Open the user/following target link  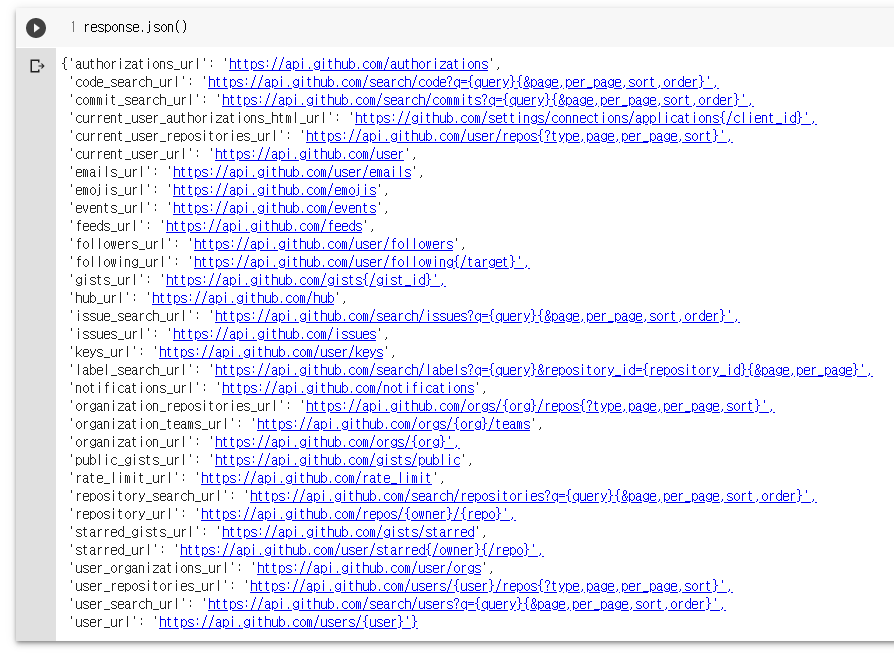click(361, 262)
